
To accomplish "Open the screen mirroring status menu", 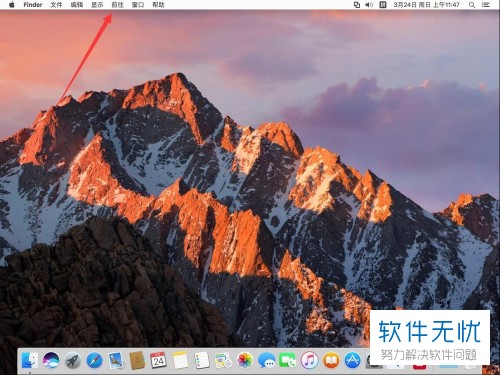I will coord(357,5).
